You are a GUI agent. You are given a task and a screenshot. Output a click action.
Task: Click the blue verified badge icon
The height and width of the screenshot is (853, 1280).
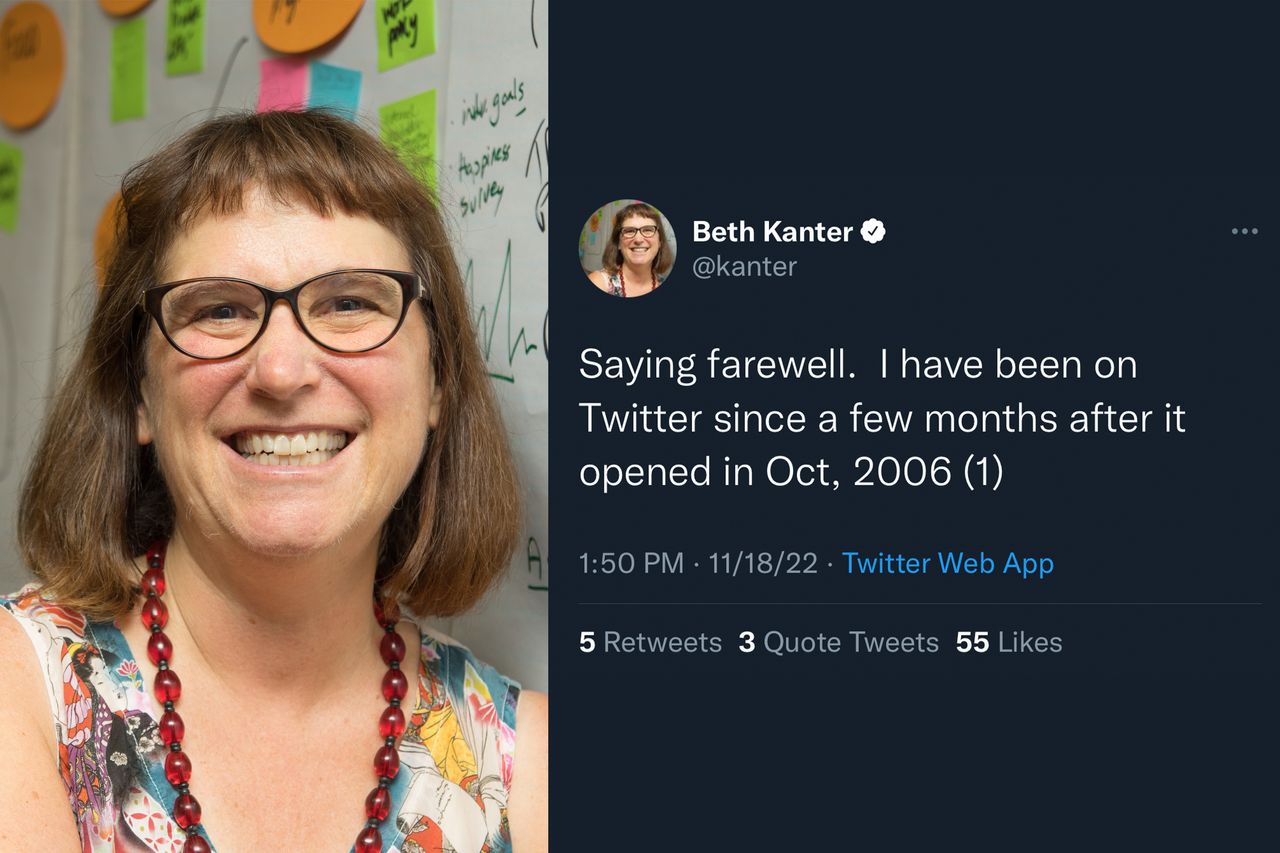pyautogui.click(x=873, y=232)
